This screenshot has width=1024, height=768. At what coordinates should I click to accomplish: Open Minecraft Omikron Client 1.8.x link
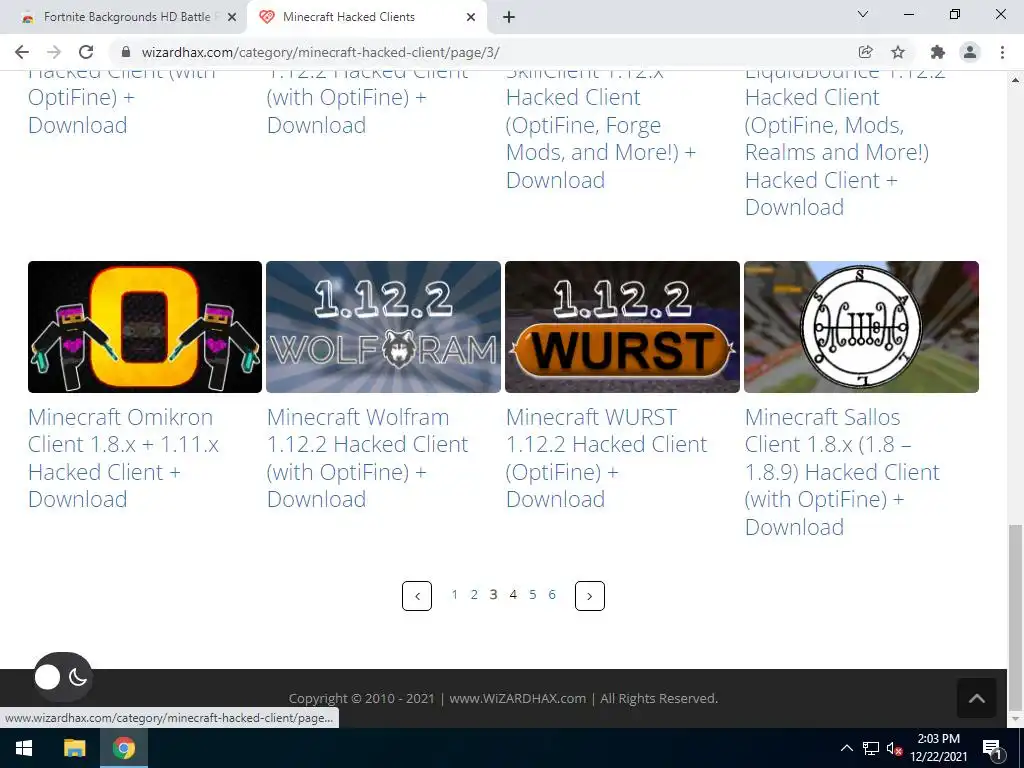click(123, 458)
